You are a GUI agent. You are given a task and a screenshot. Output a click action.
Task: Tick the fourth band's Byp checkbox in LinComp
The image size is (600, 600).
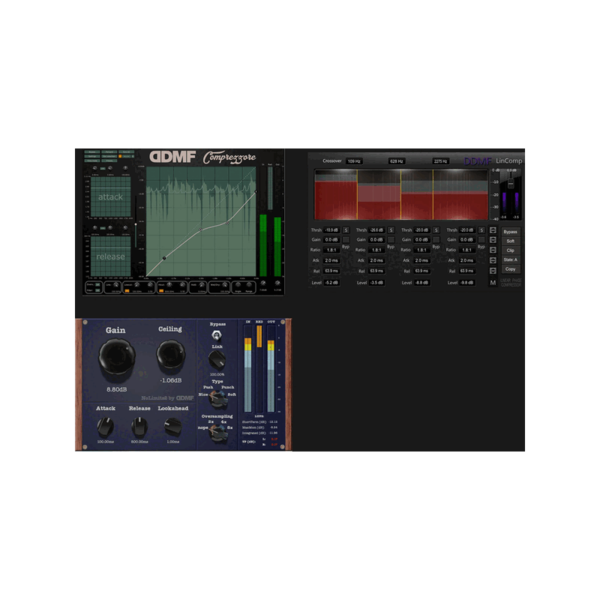point(481,240)
